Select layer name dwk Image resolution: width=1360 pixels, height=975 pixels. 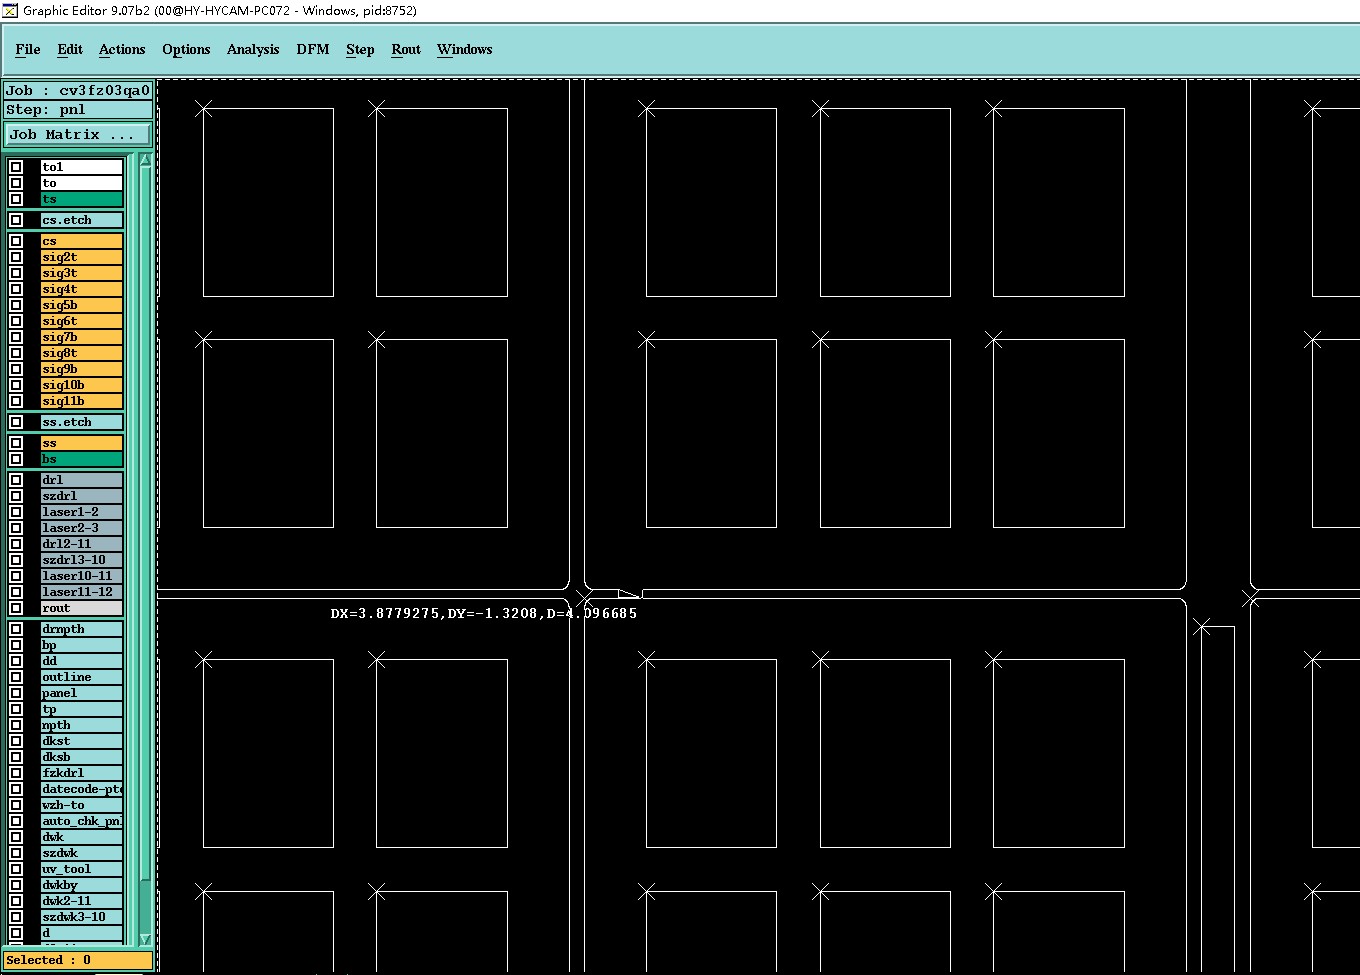coord(82,837)
